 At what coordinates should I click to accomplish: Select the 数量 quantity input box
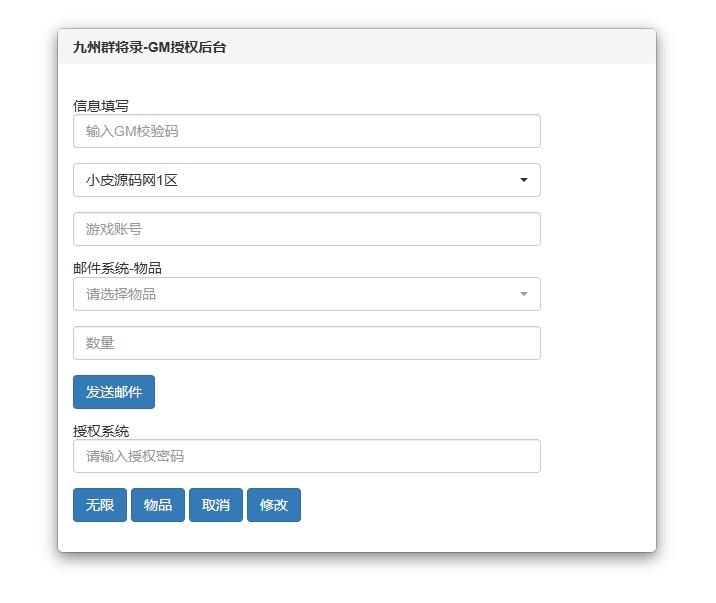(307, 343)
